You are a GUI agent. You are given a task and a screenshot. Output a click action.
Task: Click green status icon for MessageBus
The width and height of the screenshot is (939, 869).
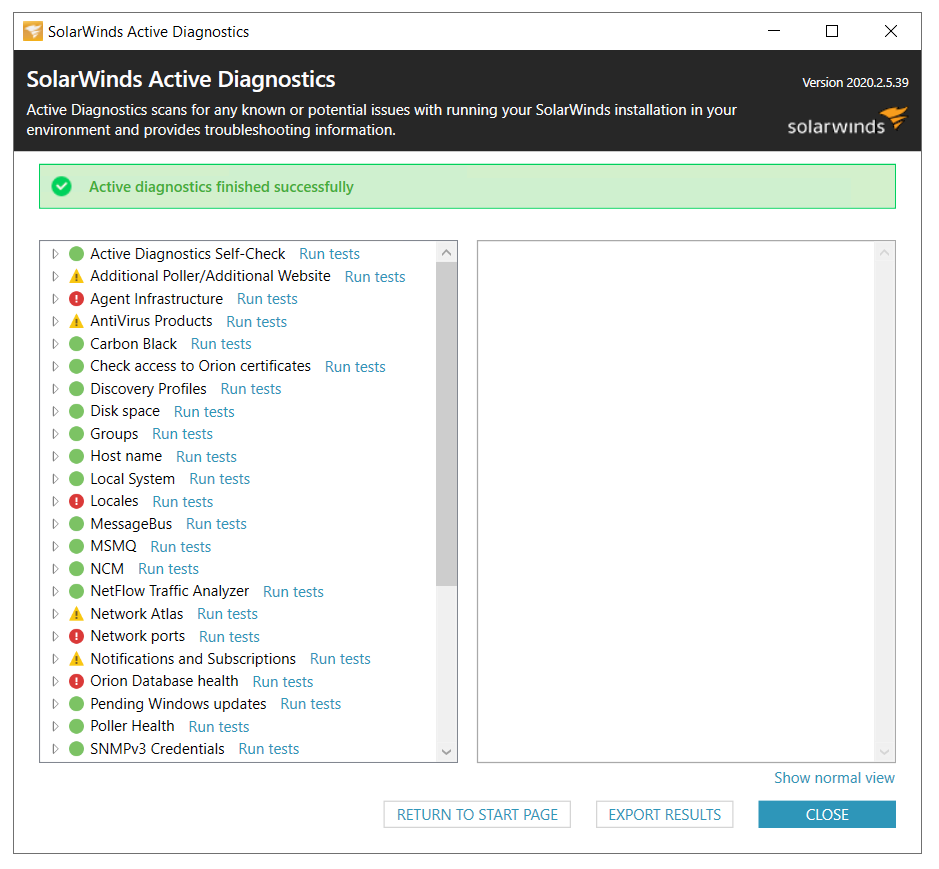click(x=76, y=524)
